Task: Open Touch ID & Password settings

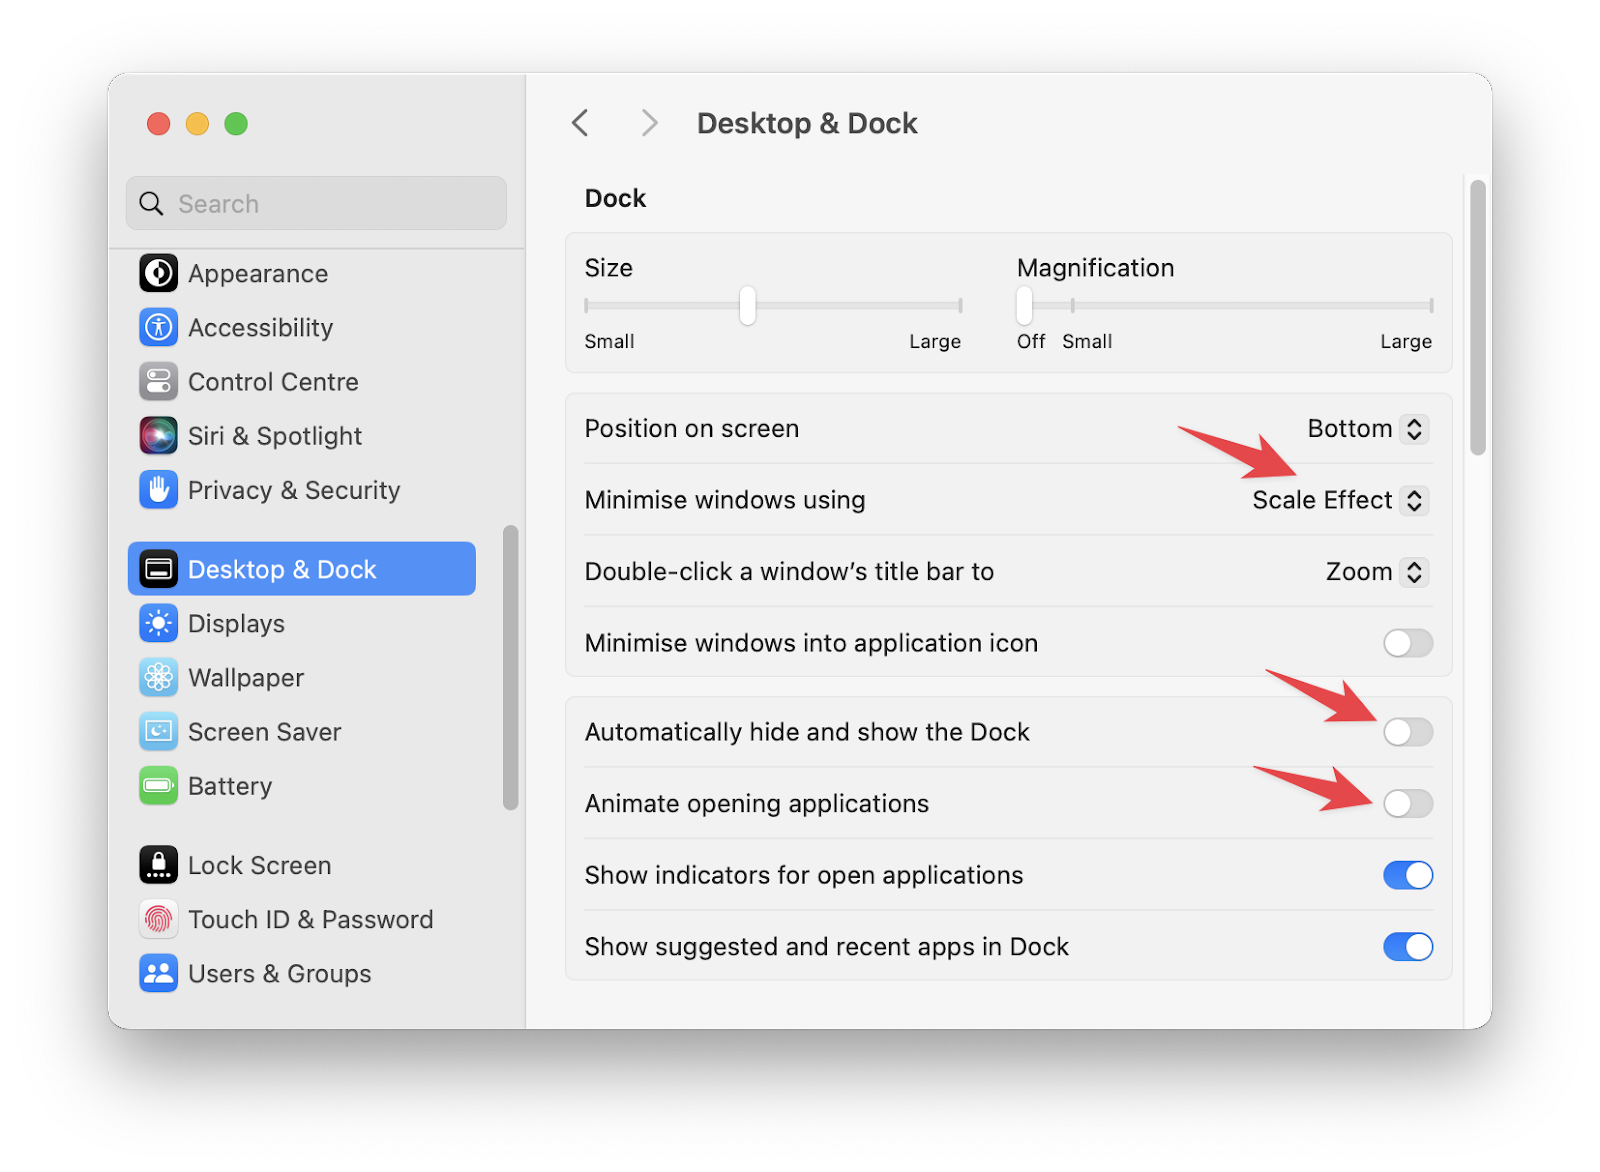Action: point(158,919)
